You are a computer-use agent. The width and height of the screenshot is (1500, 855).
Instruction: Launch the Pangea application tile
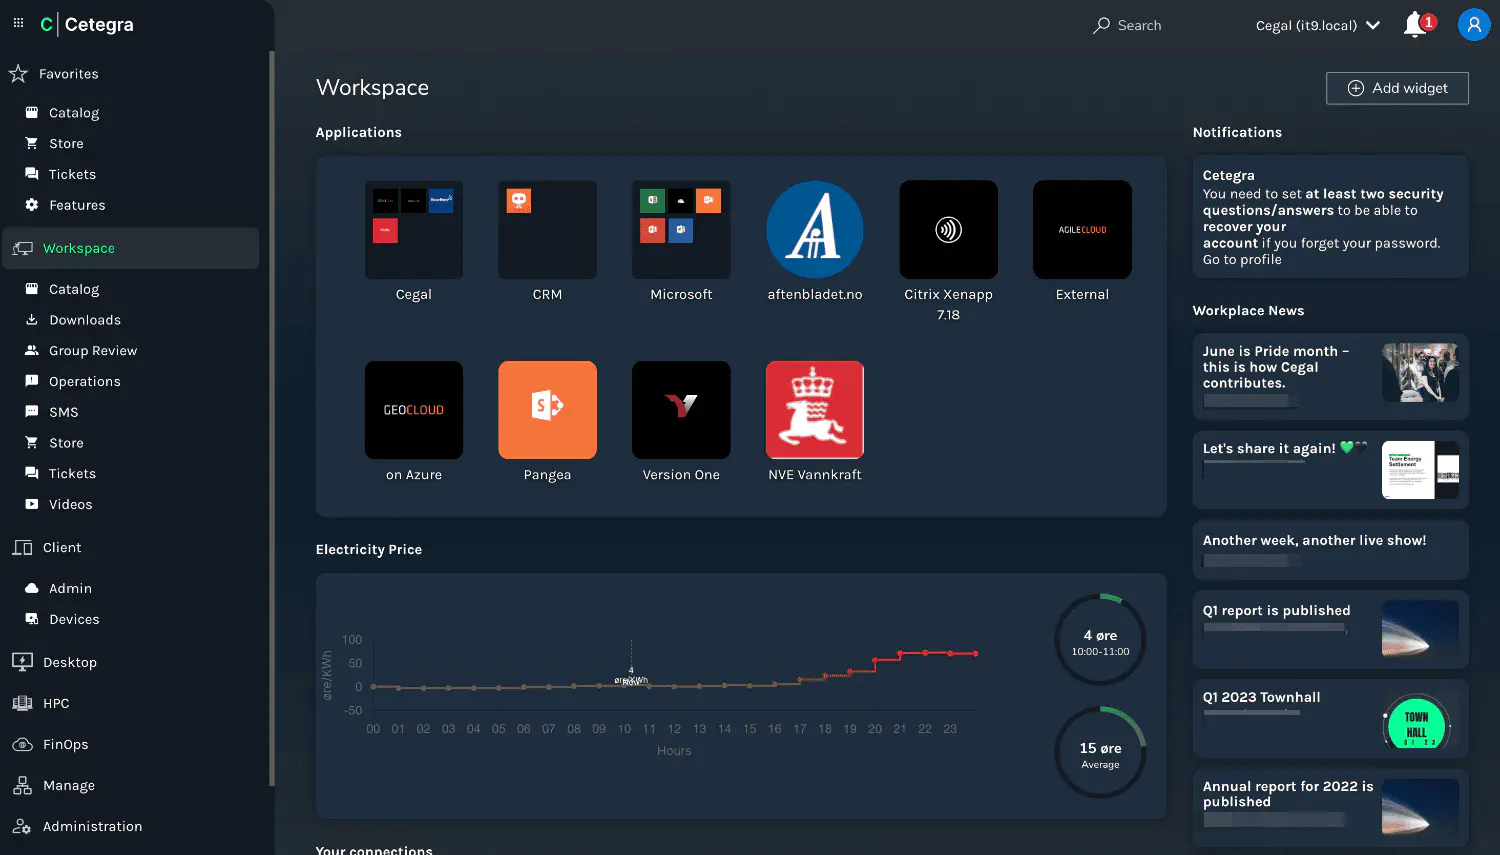[547, 410]
